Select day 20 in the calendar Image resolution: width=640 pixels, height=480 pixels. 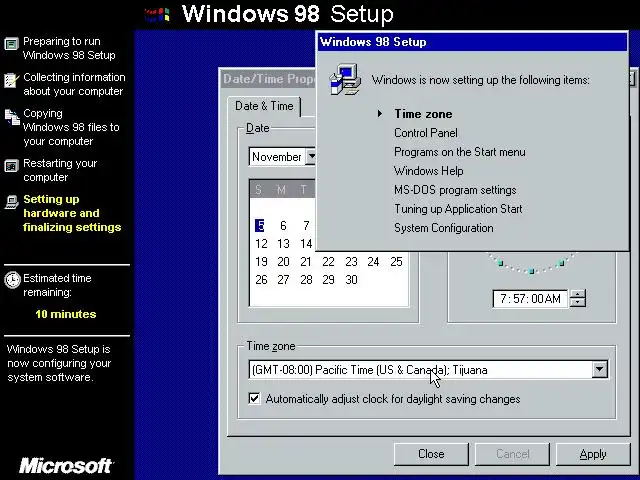coord(283,262)
